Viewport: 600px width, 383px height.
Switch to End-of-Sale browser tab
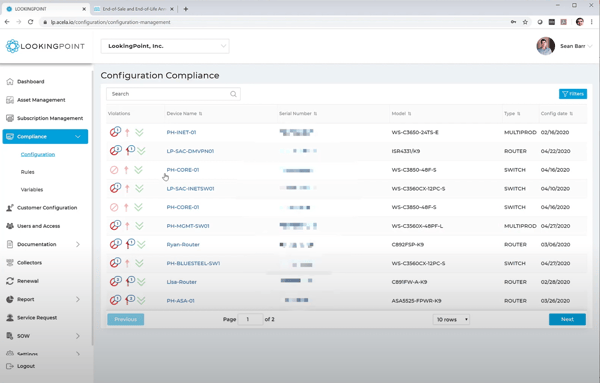click(134, 9)
